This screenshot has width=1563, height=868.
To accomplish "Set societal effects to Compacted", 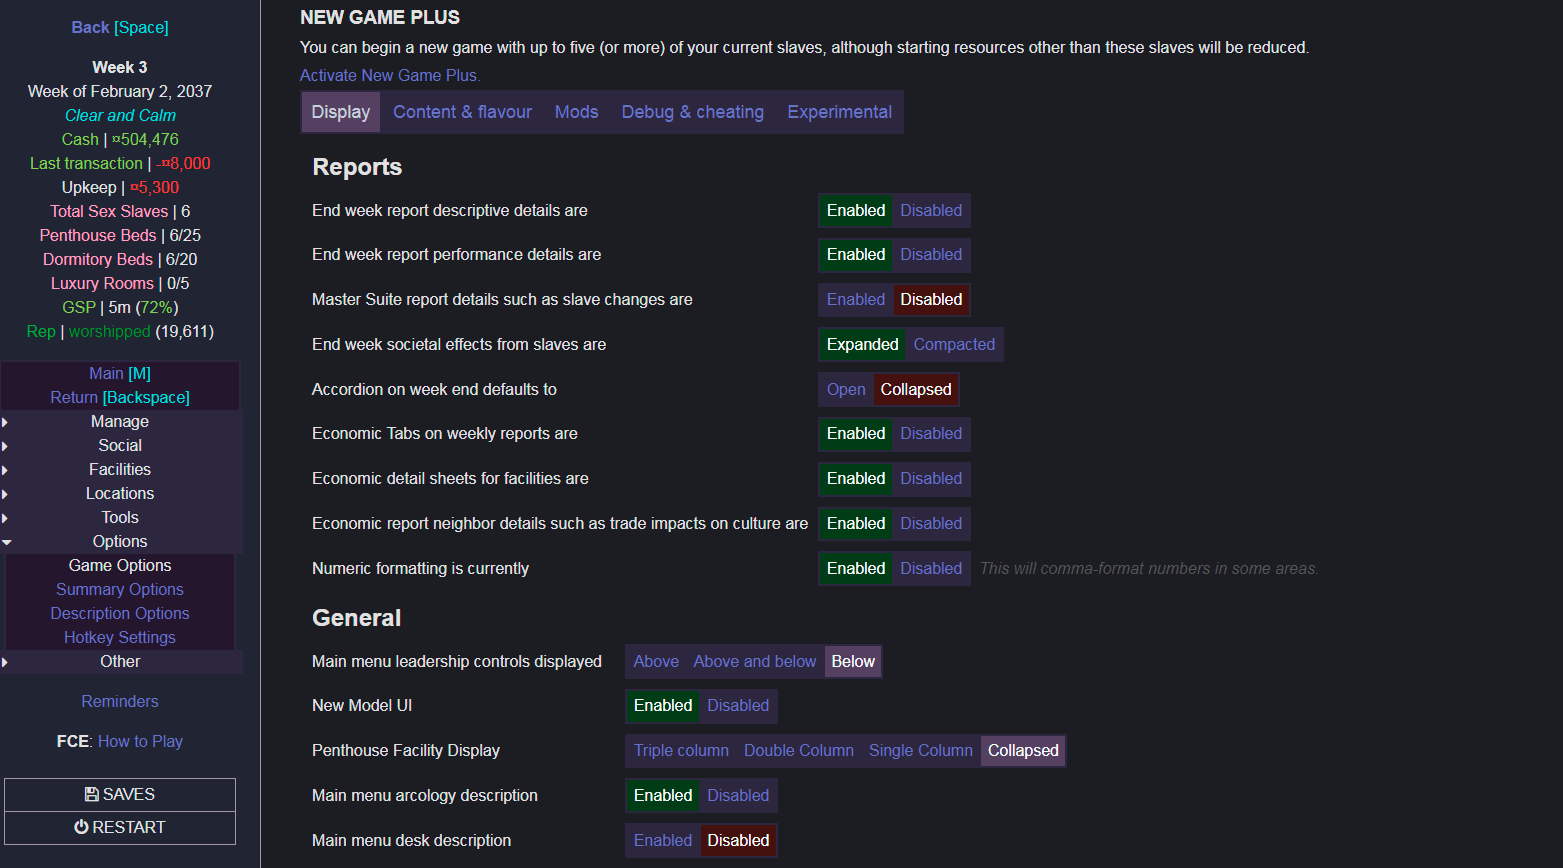I will click(x=953, y=345).
